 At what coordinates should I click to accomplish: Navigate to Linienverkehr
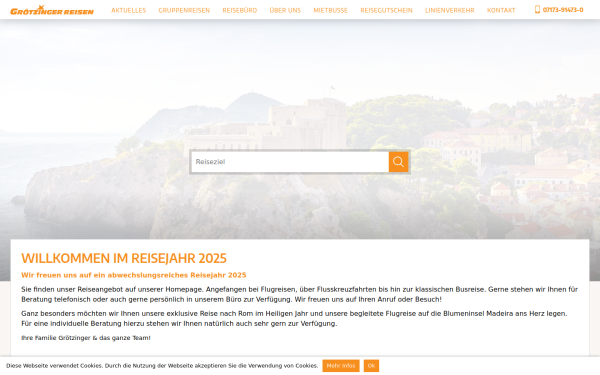[x=450, y=10]
